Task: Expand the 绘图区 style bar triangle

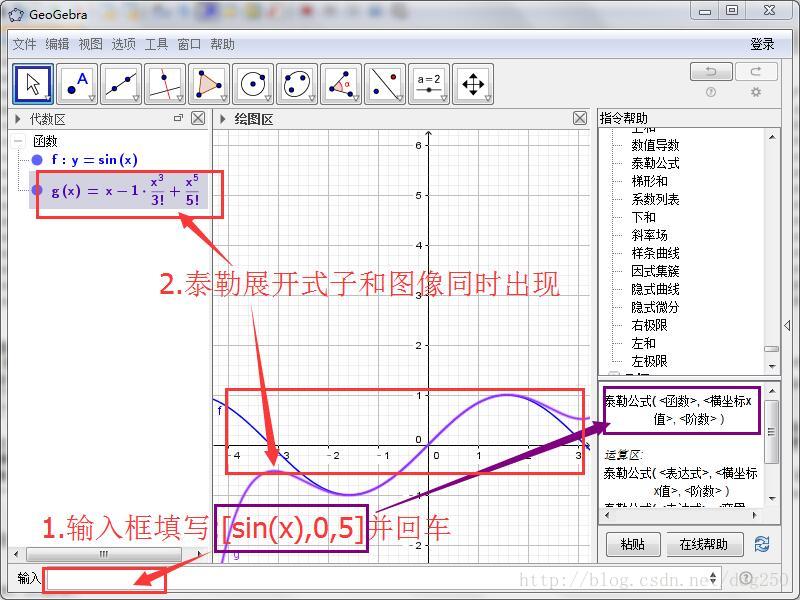Action: click(x=222, y=119)
